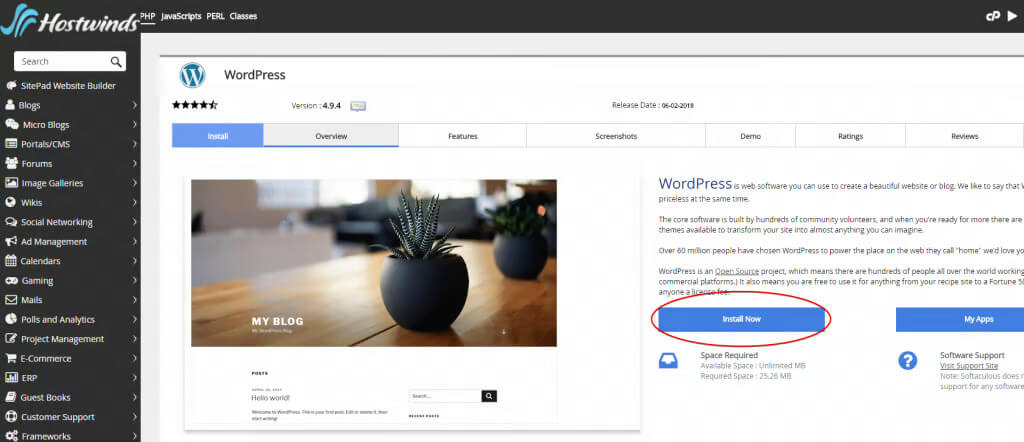Image resolution: width=1024 pixels, height=442 pixels.
Task: Expand the Forums chevron
Action: point(134,163)
